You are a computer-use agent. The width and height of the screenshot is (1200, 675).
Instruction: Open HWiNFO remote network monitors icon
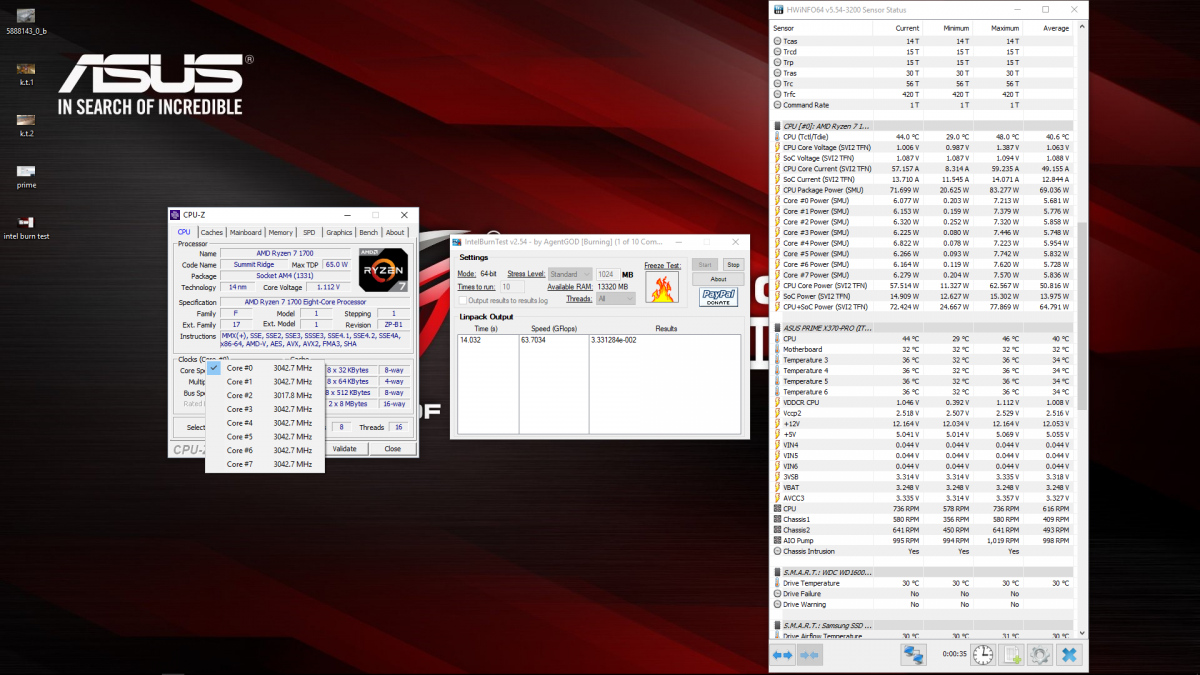tap(913, 654)
